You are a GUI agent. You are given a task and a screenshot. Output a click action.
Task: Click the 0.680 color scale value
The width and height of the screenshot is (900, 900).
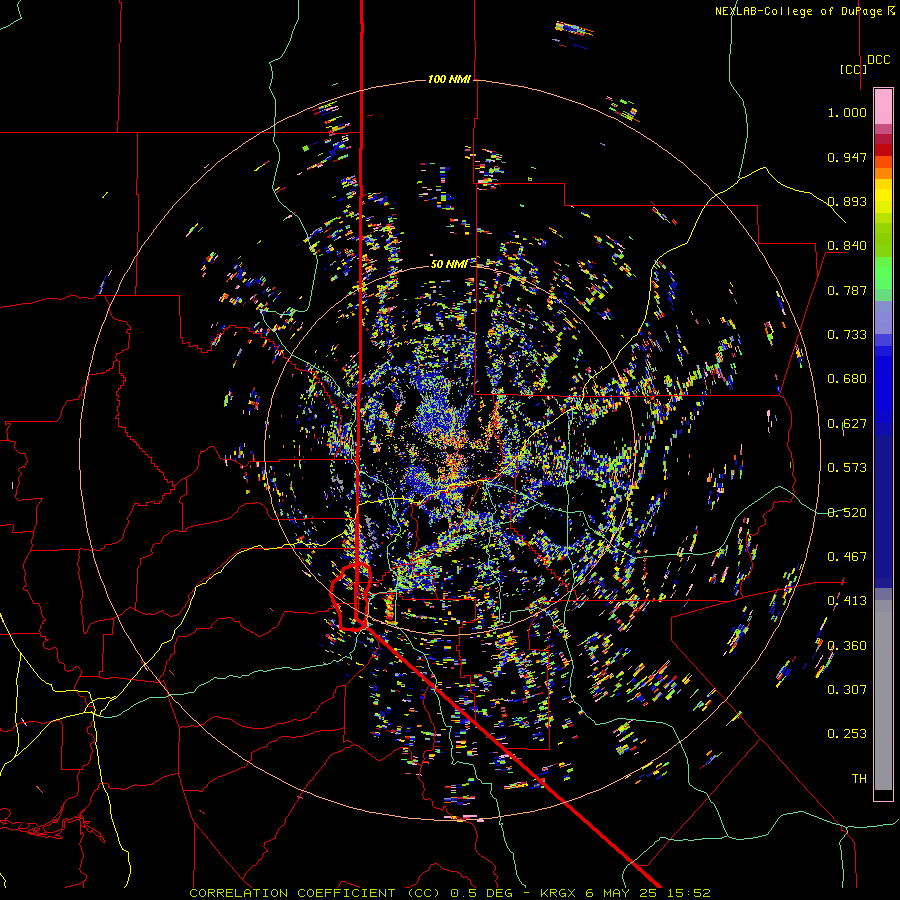pyautogui.click(x=847, y=379)
